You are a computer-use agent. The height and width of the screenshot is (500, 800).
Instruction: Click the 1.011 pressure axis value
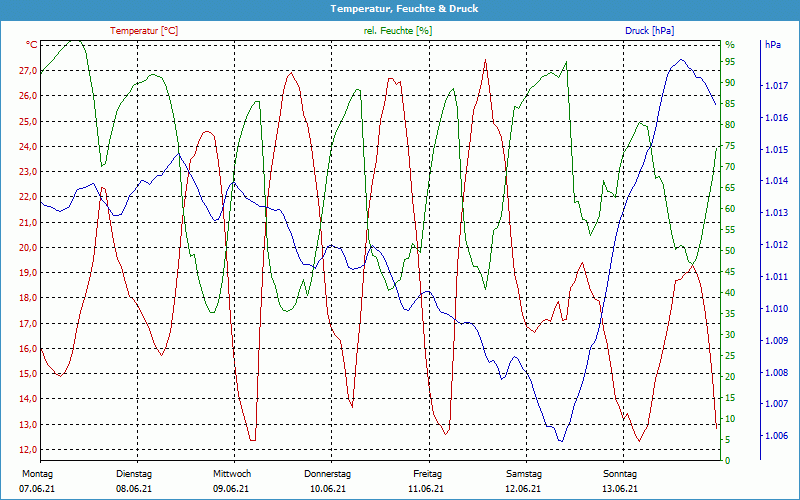[777, 277]
